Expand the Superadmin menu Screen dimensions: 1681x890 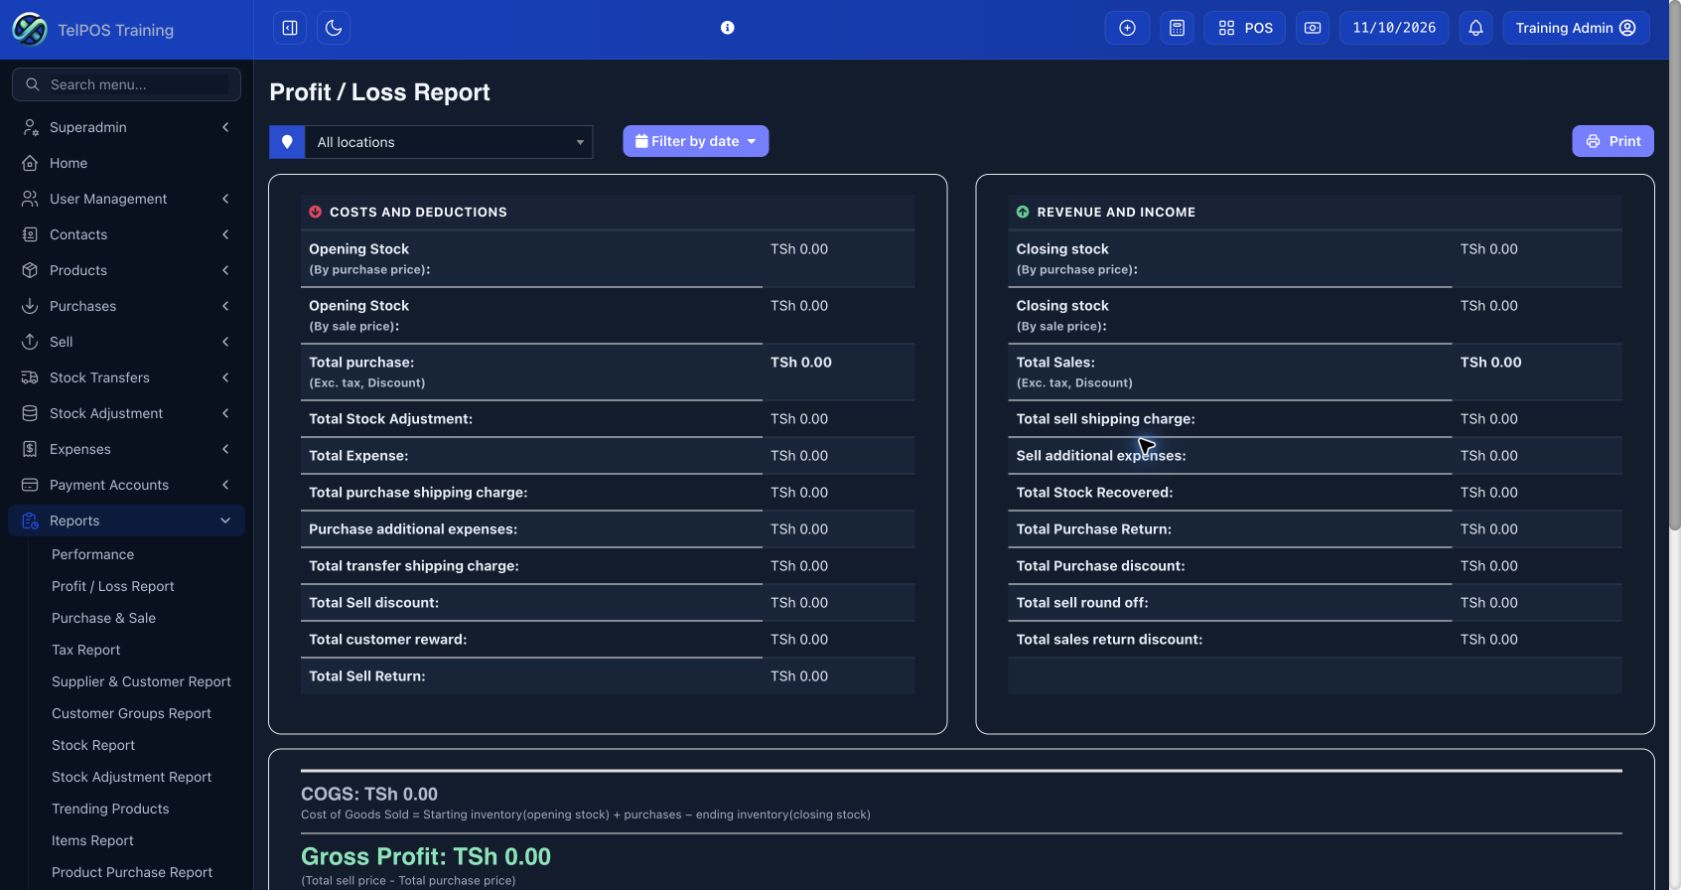(127, 127)
